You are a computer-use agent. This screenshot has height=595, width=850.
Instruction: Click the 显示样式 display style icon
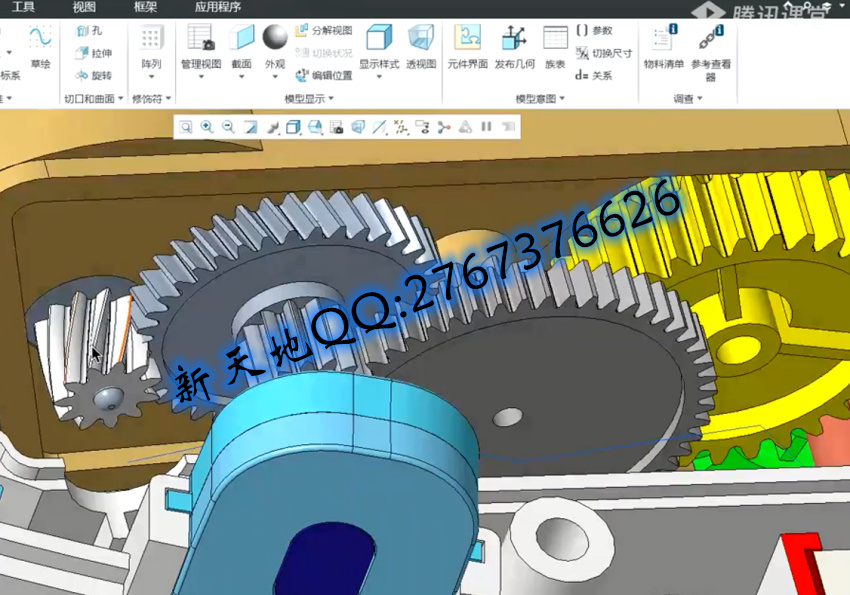[379, 41]
